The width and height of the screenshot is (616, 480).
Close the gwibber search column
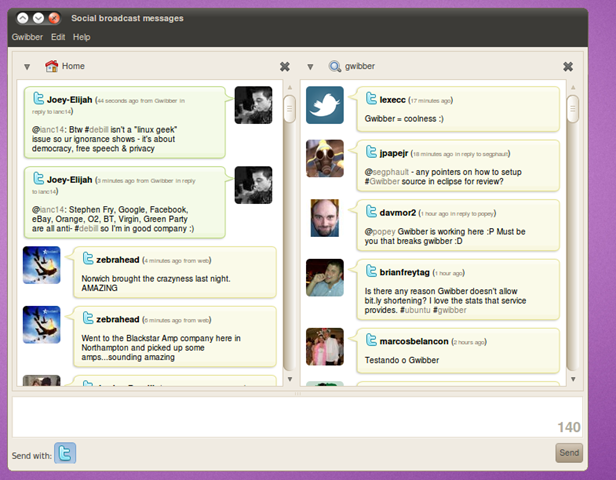568,67
